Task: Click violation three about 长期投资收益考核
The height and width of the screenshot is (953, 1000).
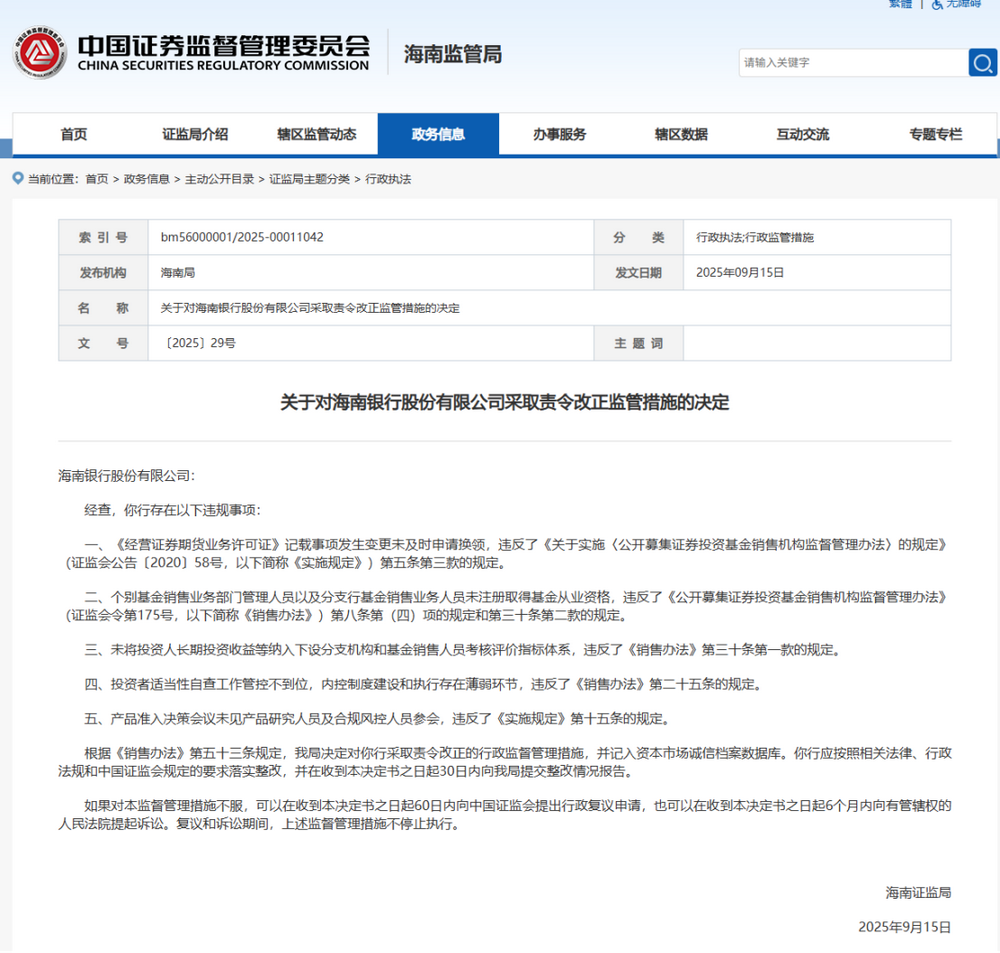Action: tap(464, 650)
